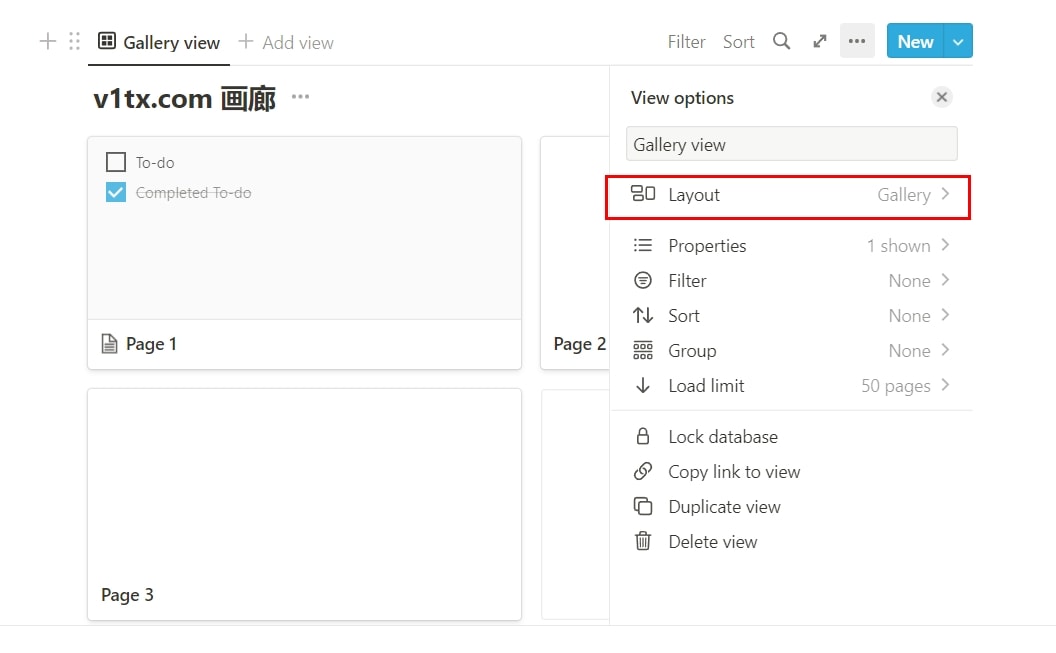The height and width of the screenshot is (653, 1056).
Task: Close the View options panel
Action: (941, 97)
